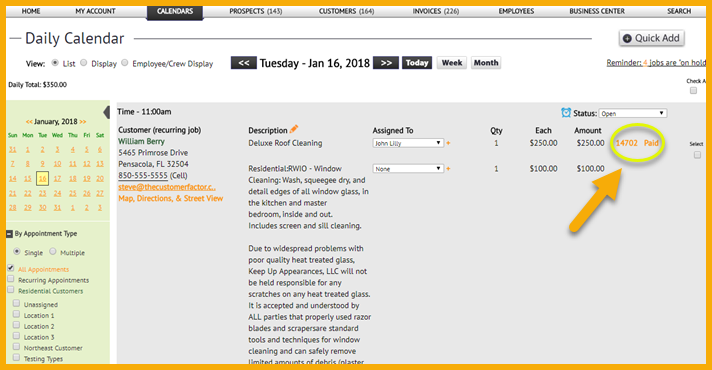Switch to Week view

coord(452,63)
